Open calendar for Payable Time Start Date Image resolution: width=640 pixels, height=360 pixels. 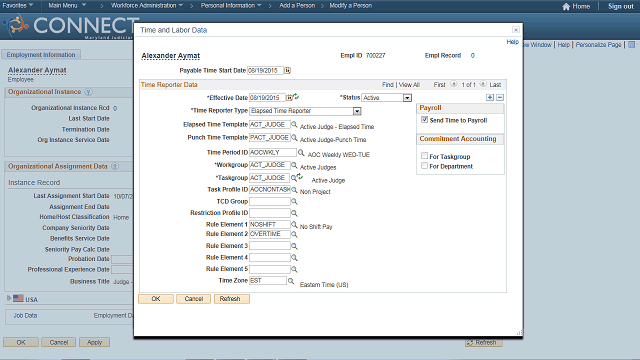287,71
